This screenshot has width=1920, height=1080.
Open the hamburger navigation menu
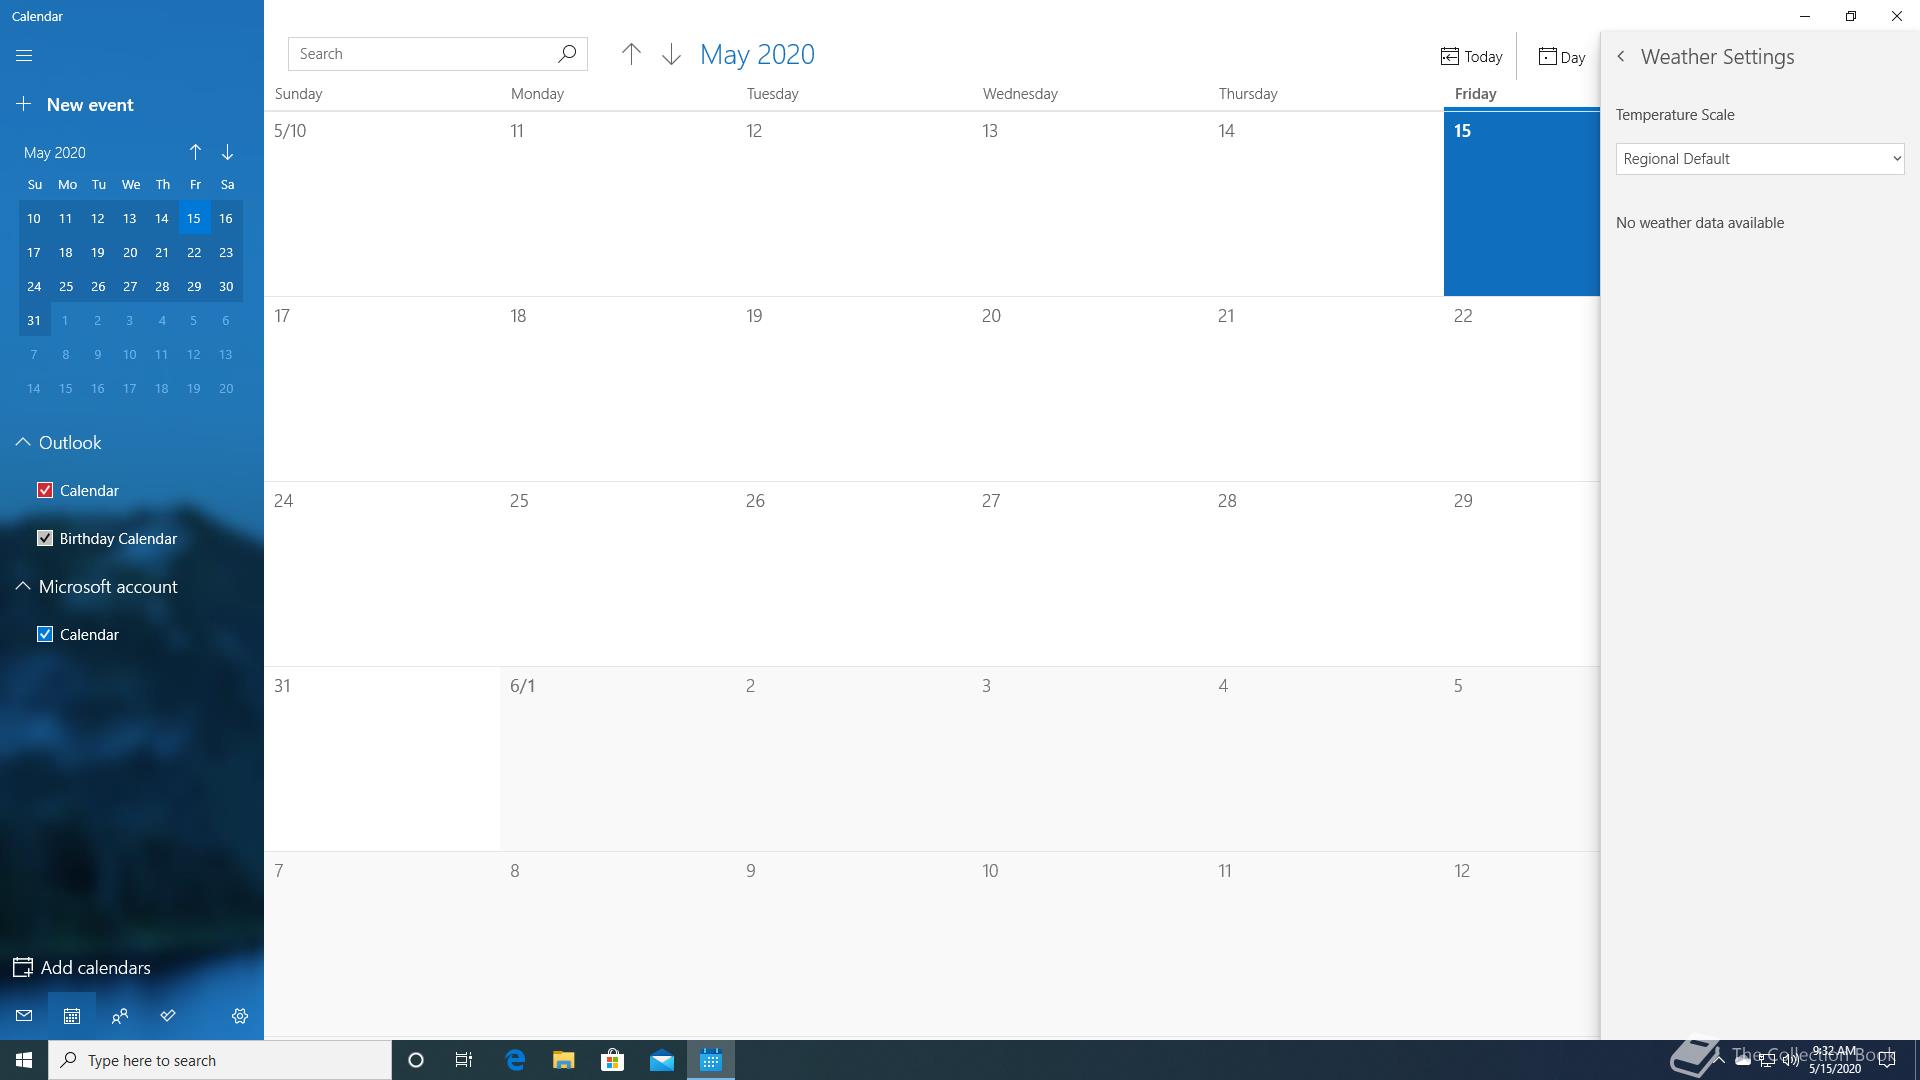24,56
